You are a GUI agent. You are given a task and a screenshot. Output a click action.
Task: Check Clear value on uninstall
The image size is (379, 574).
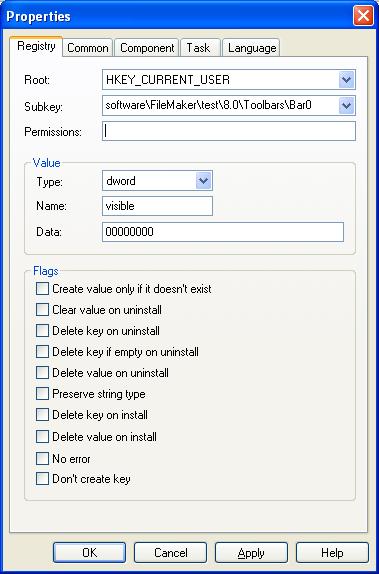pos(42,310)
